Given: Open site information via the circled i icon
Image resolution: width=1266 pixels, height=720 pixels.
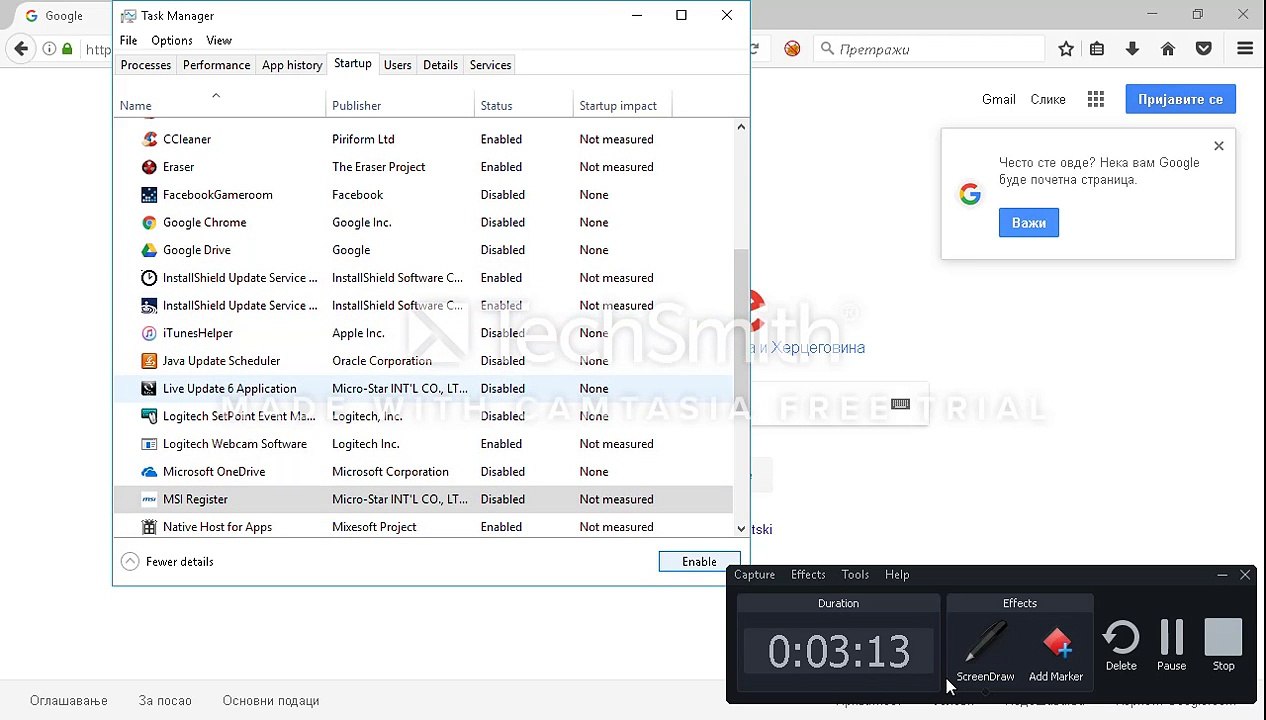Looking at the screenshot, I should click(49, 48).
